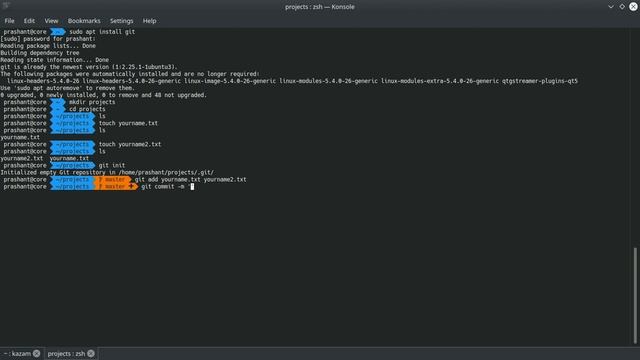Screen dimensions: 640x360
Task: Click 'git is already the newest version' line
Action: [x=89, y=67]
